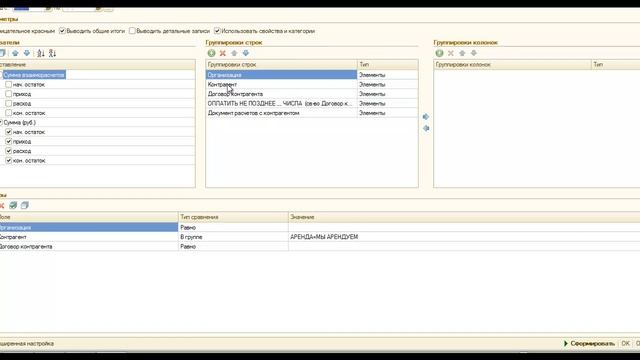Enable 'Выводить детальные записи' checkbox

click(x=132, y=31)
